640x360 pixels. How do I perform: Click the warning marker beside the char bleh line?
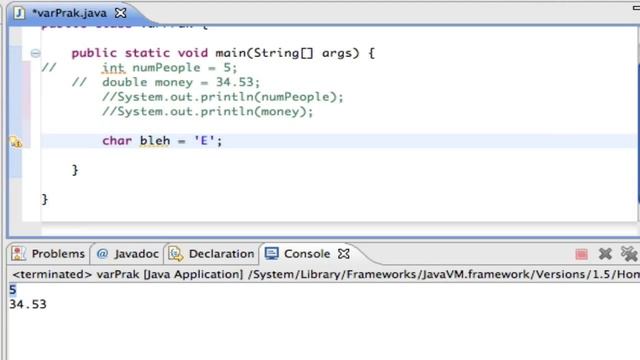coord(16,142)
